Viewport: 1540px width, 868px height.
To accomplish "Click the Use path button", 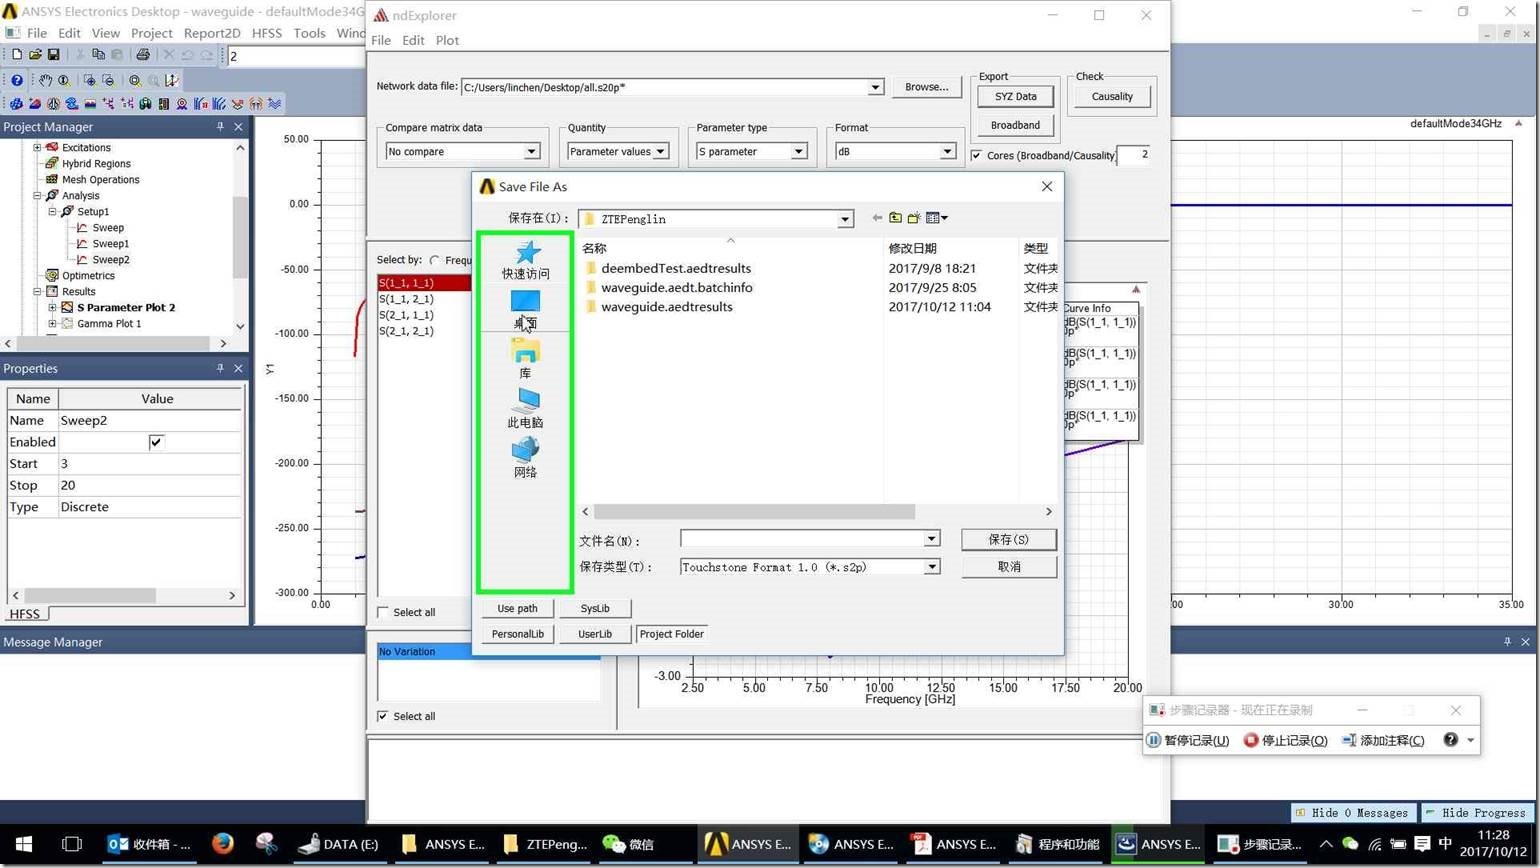I will click(x=517, y=608).
